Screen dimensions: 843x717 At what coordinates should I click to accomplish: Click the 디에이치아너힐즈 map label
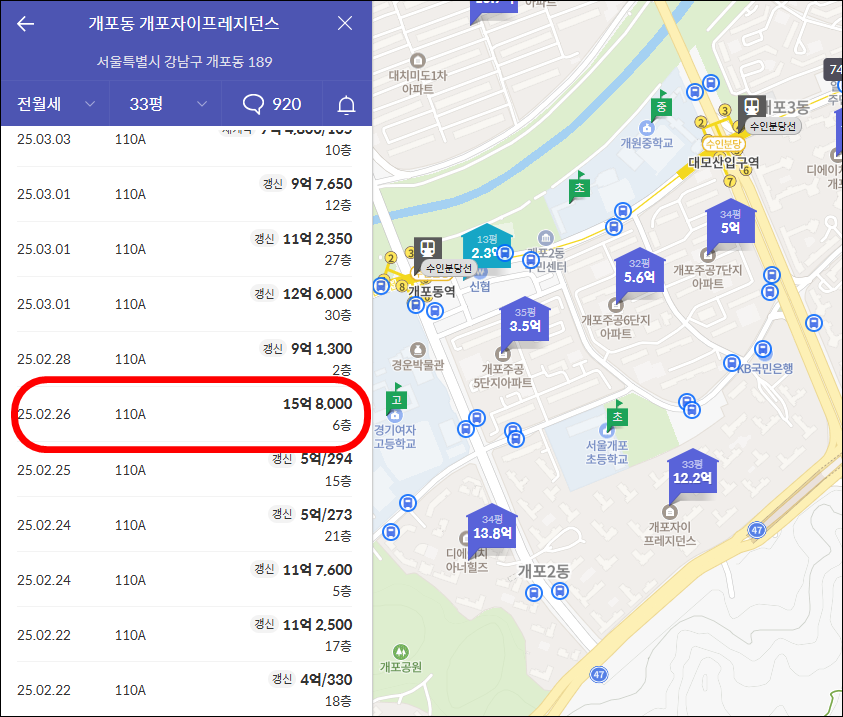tap(467, 560)
